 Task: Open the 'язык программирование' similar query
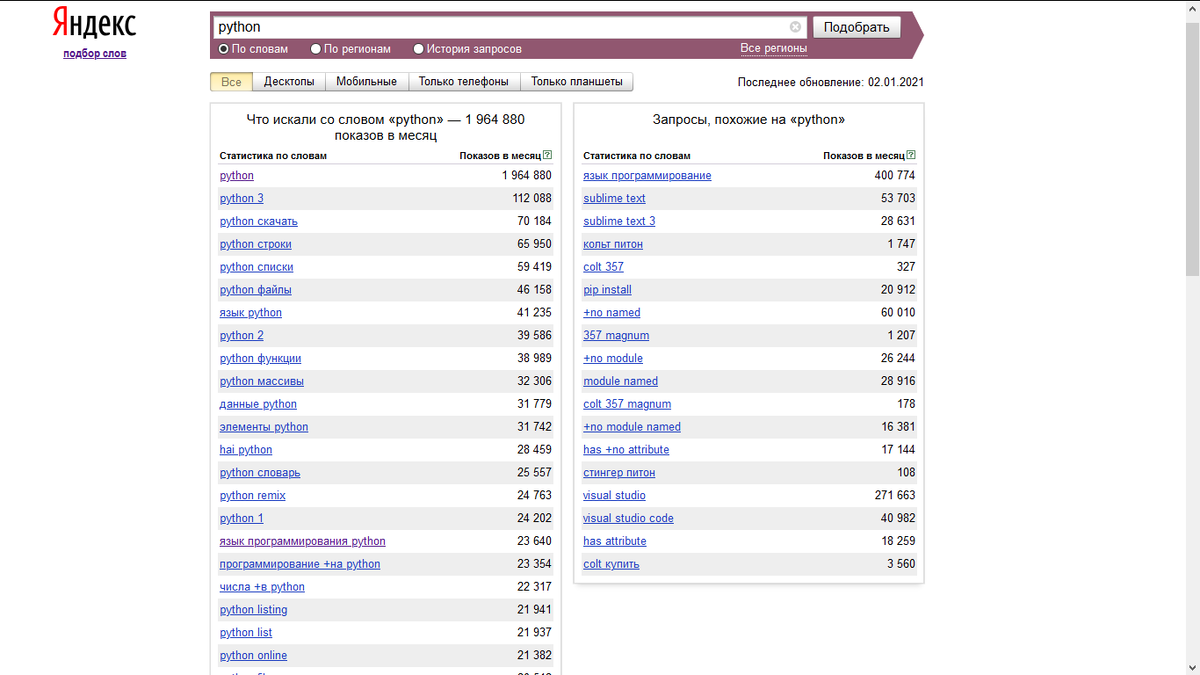click(648, 176)
